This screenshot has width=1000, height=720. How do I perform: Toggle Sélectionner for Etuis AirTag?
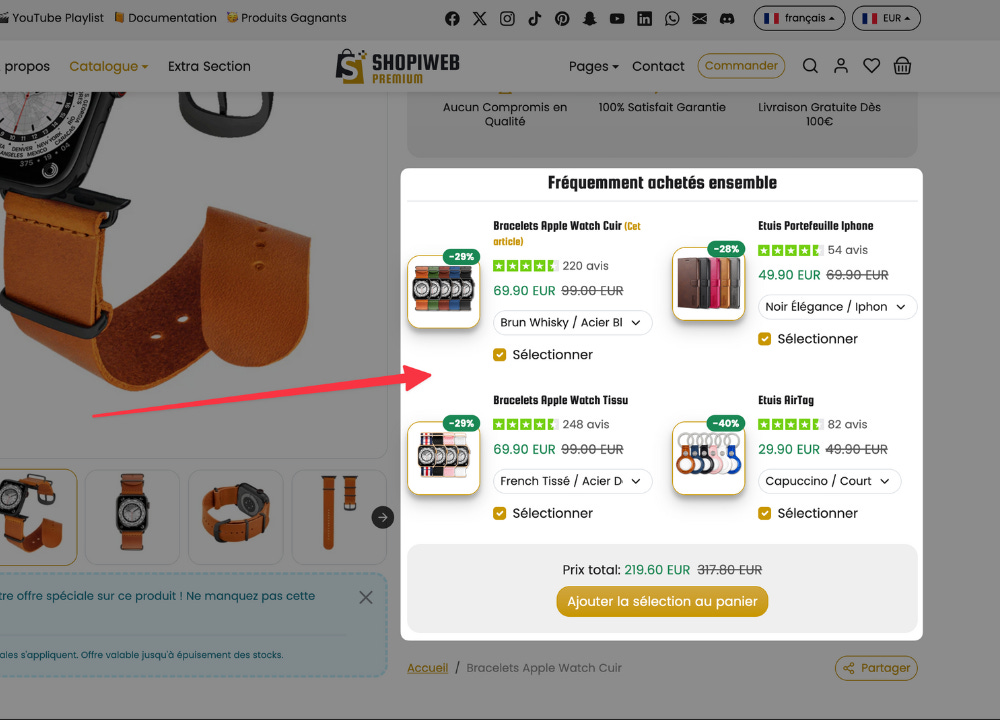click(x=764, y=513)
